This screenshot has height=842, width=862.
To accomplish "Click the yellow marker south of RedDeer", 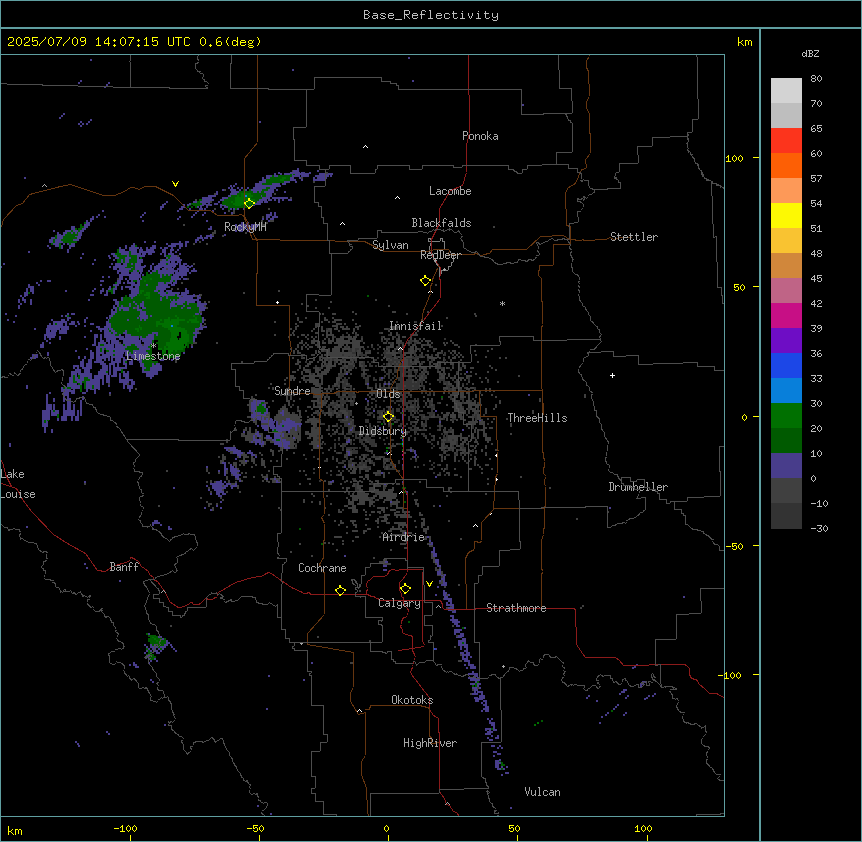I will [x=425, y=281].
